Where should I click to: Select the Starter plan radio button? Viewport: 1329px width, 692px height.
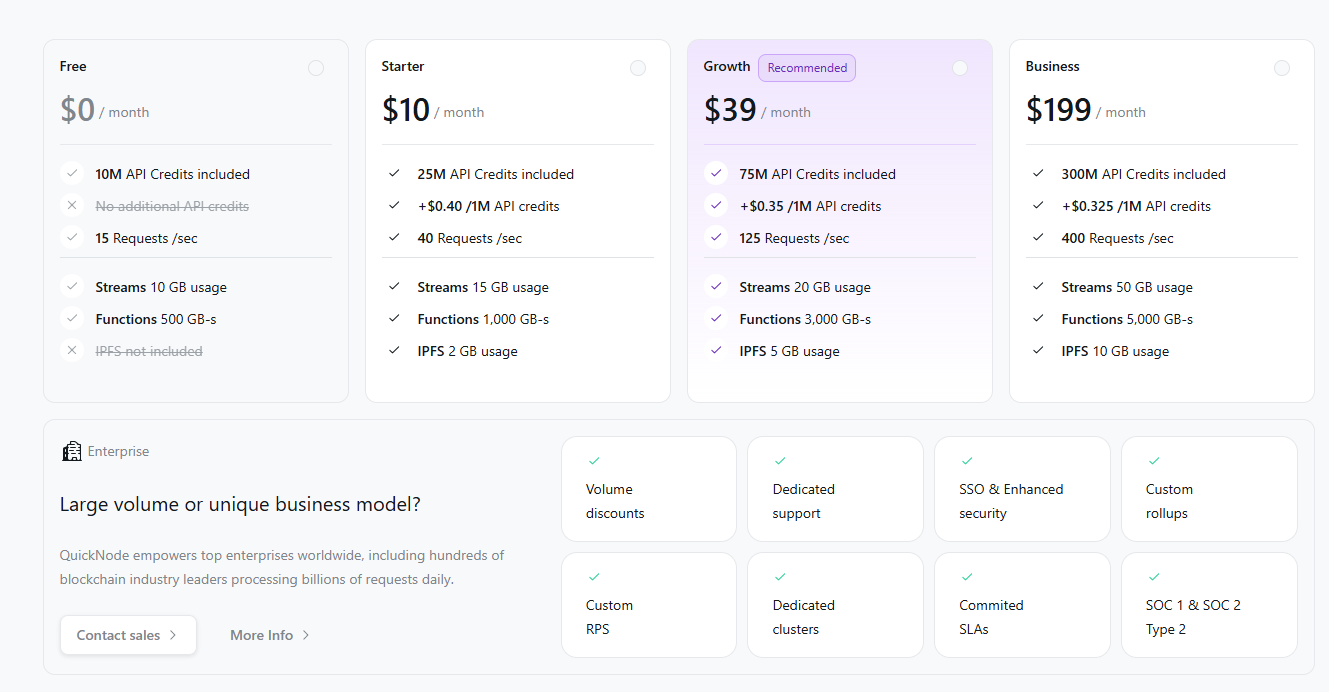[x=638, y=68]
